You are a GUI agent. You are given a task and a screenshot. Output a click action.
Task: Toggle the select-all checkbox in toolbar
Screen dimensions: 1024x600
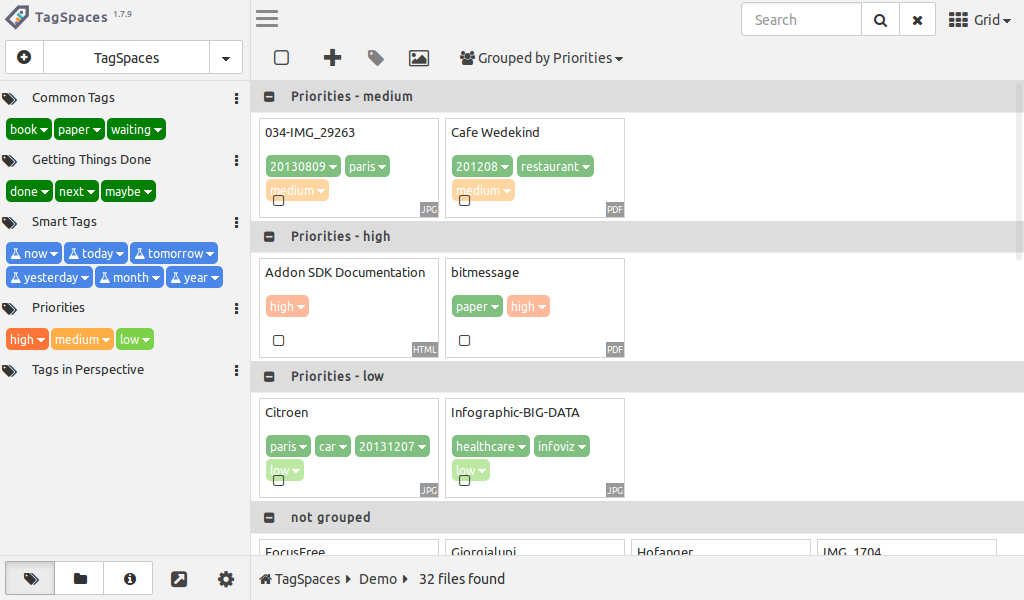click(282, 58)
